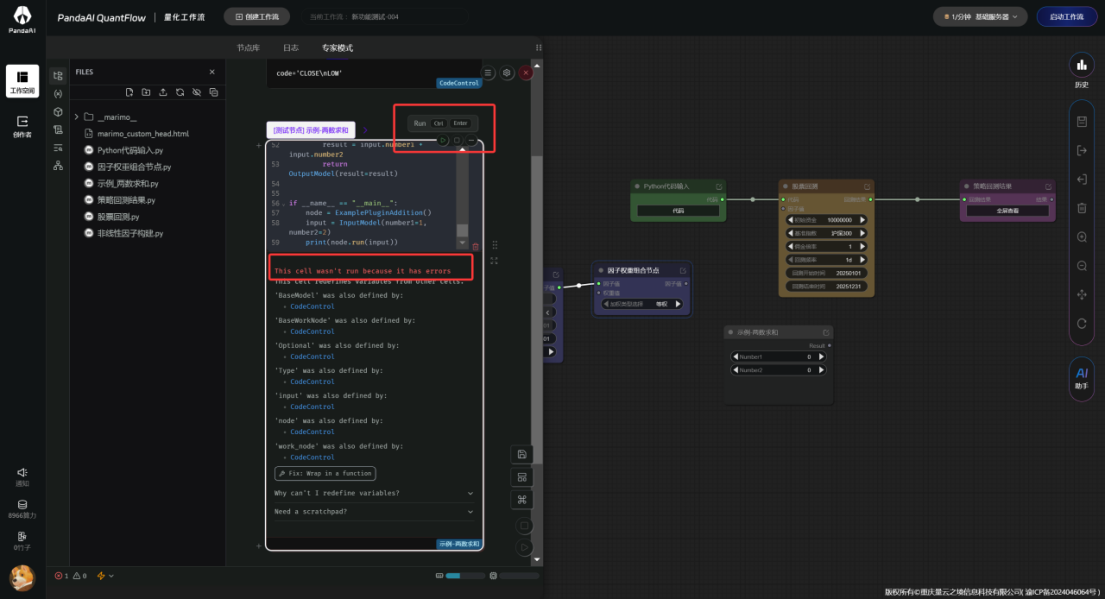Select the [测试节点] 示例-两数求和 tab

pos(311,130)
